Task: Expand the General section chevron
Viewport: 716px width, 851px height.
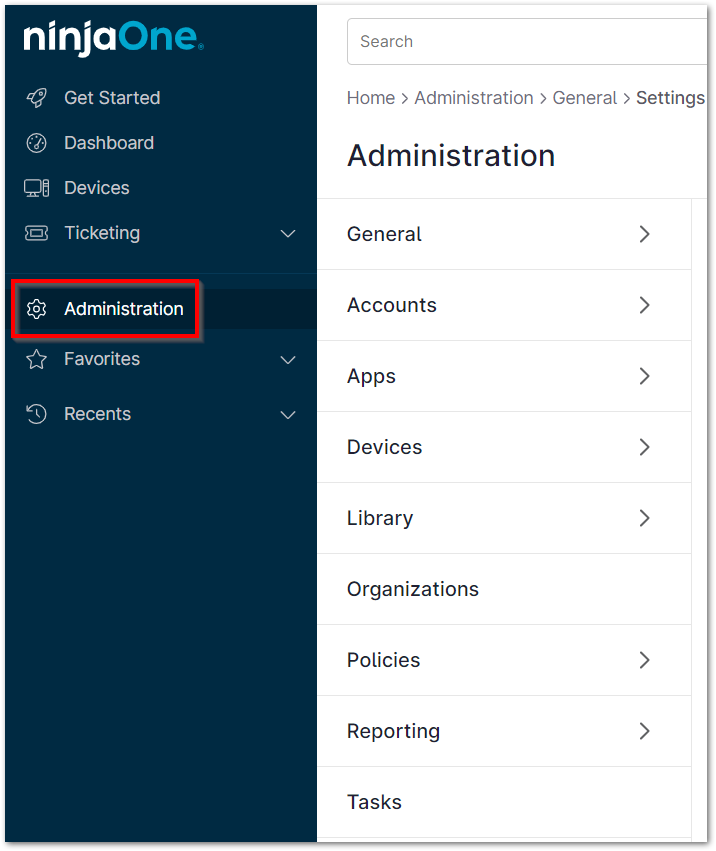Action: [x=644, y=234]
